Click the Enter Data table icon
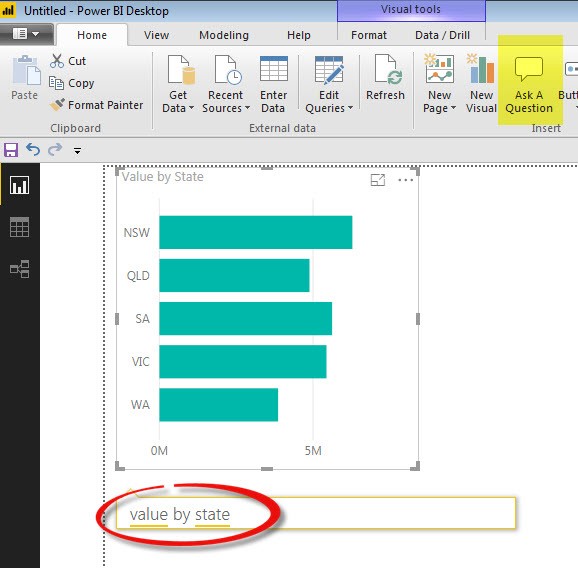The width and height of the screenshot is (578, 568). pos(274,69)
